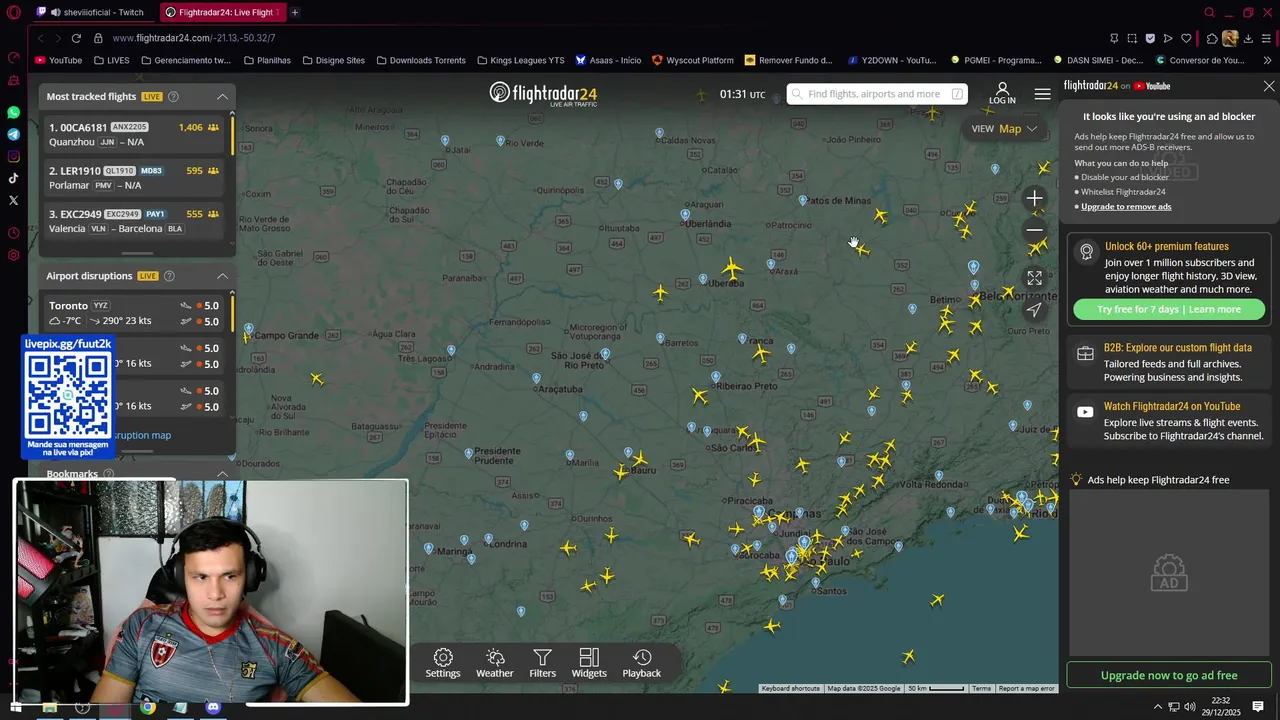The width and height of the screenshot is (1280, 720).
Task: Center map on my location arrow
Action: tap(1034, 309)
